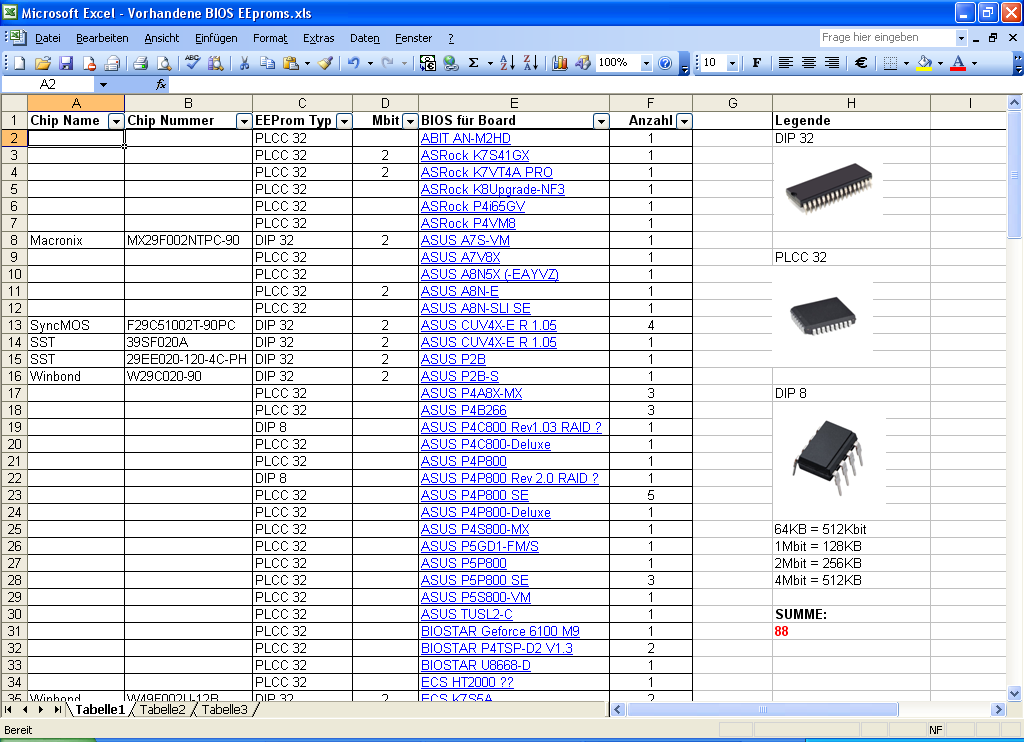Click the AutoSum sigma icon

tap(474, 63)
